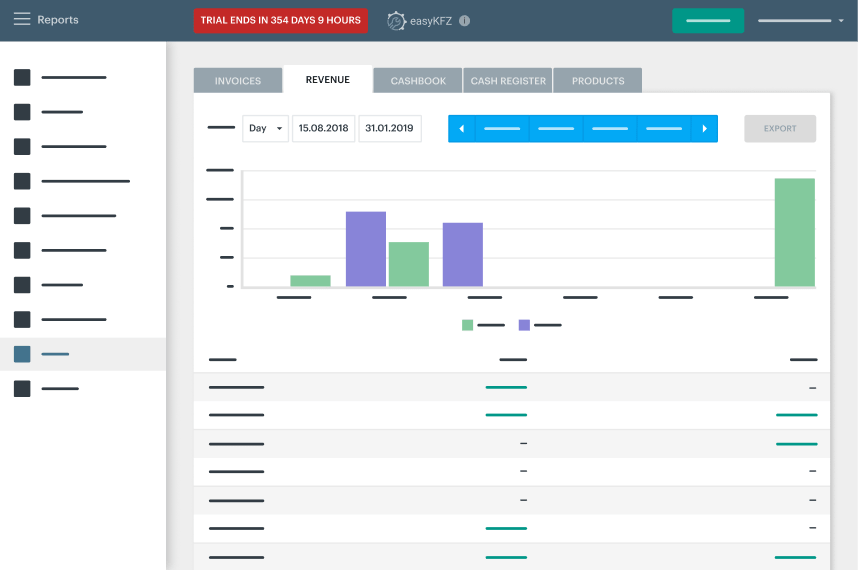
Task: Click the easyKFZ gear logo icon
Action: [x=396, y=21]
